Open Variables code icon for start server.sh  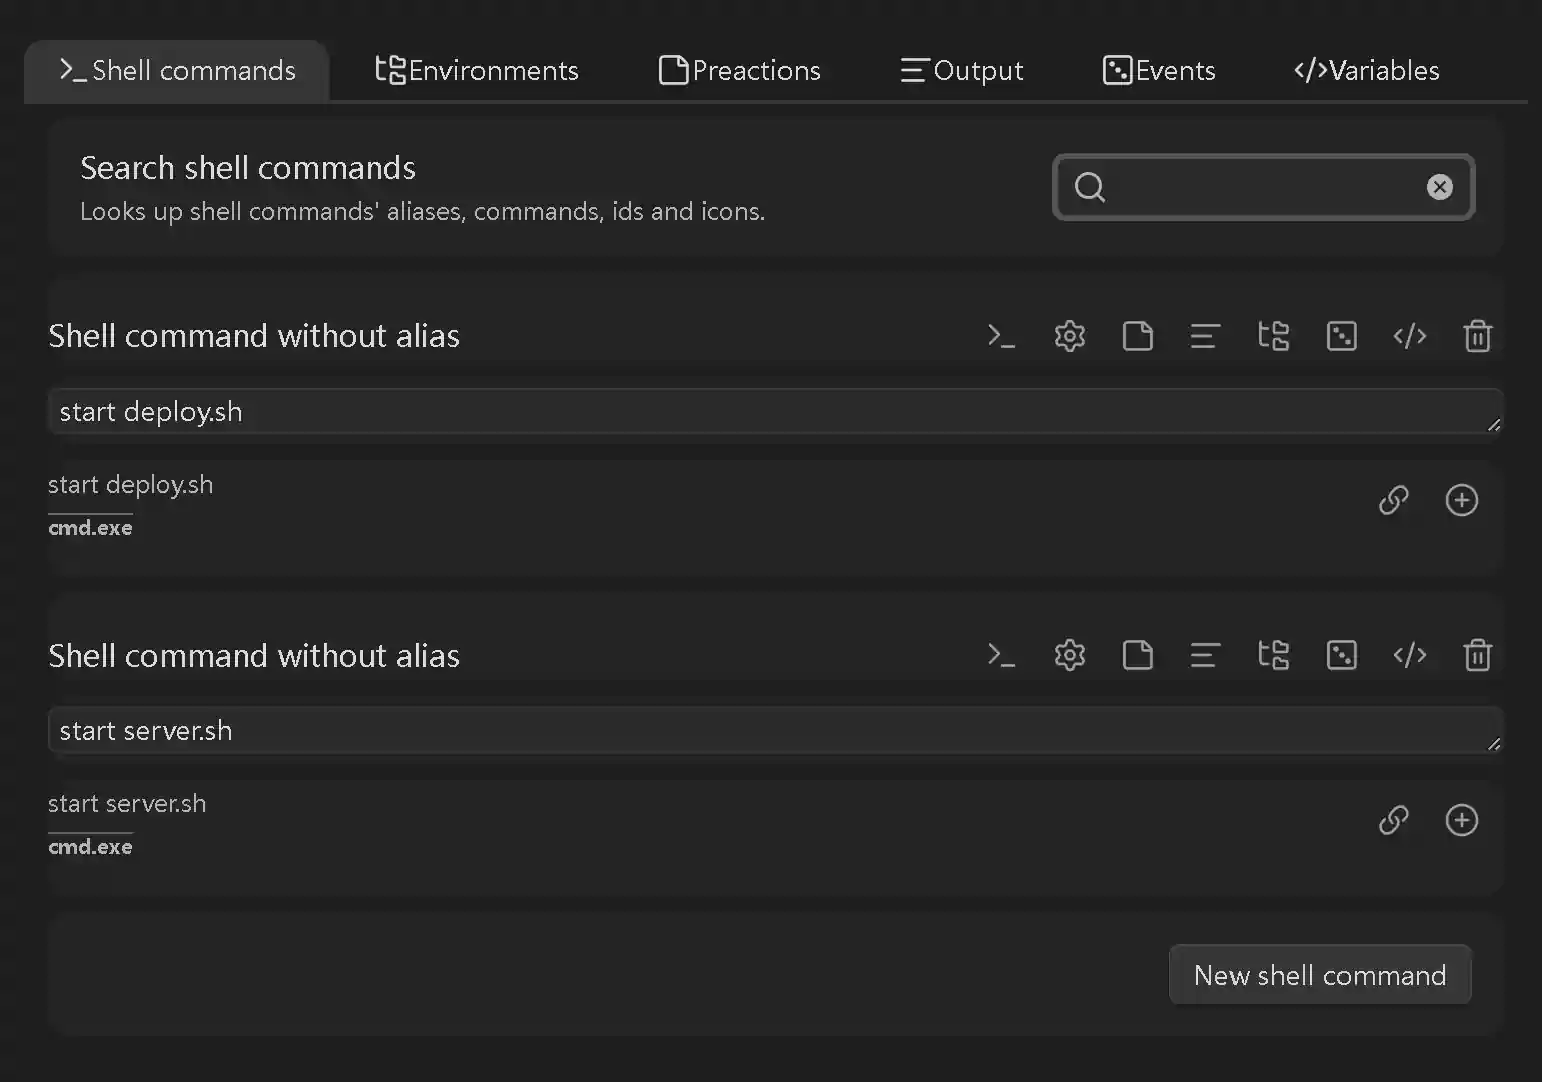1409,655
